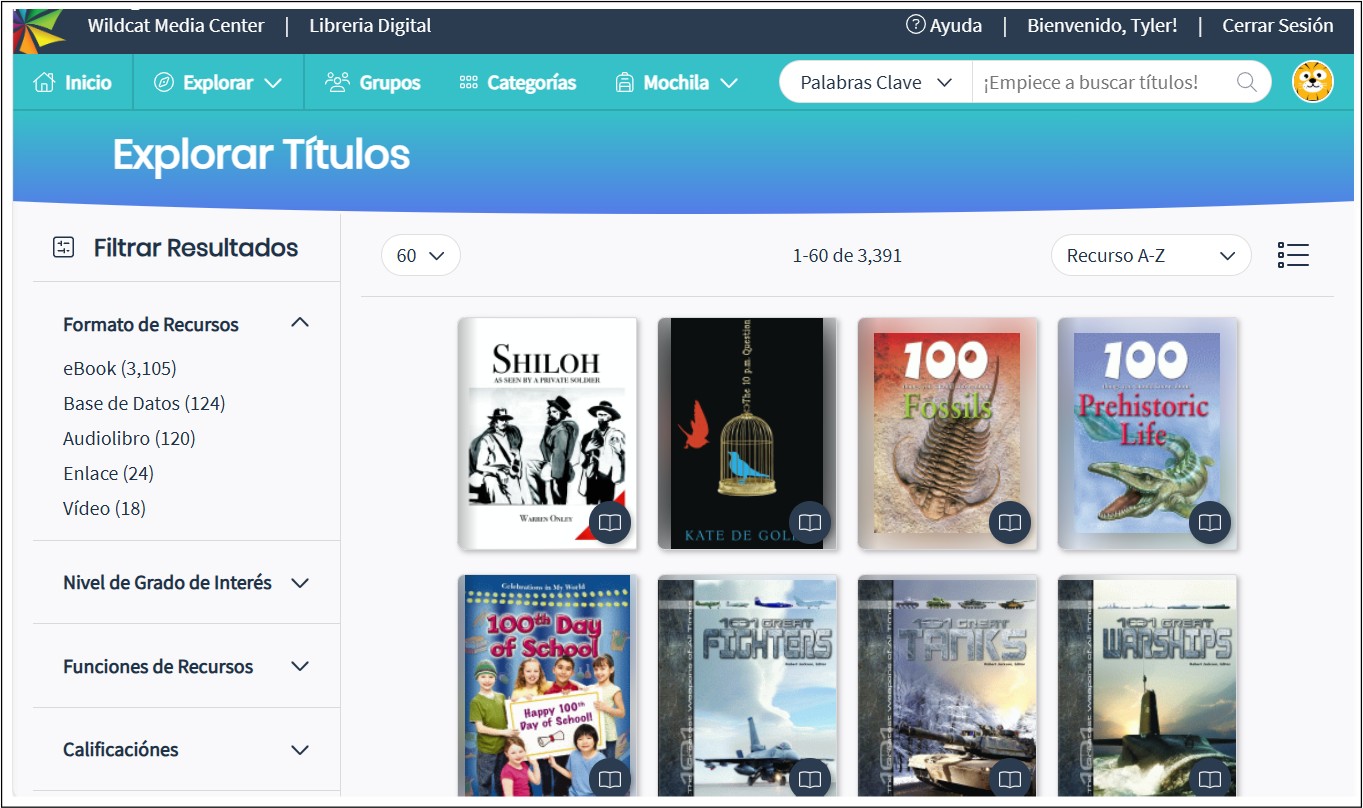Image resolution: width=1363 pixels, height=808 pixels.
Task: Click Bienvenido, Tyler! greeting
Action: (1102, 26)
